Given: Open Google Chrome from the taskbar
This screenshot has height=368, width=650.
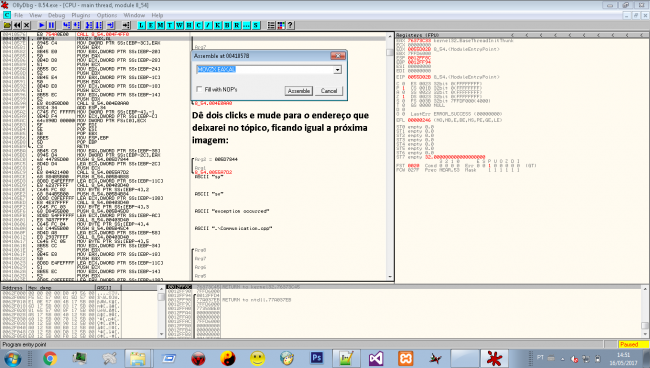Looking at the screenshot, I should click(x=50, y=358).
